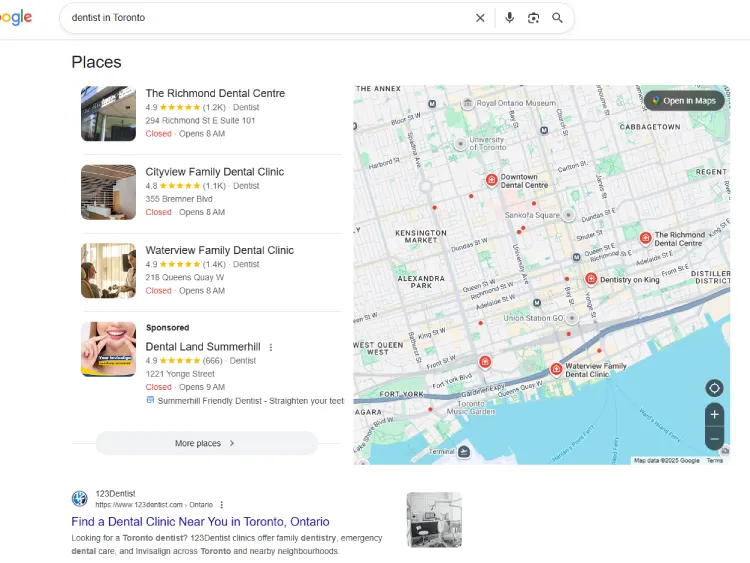Click the airport Terminal icon on map

[463, 452]
